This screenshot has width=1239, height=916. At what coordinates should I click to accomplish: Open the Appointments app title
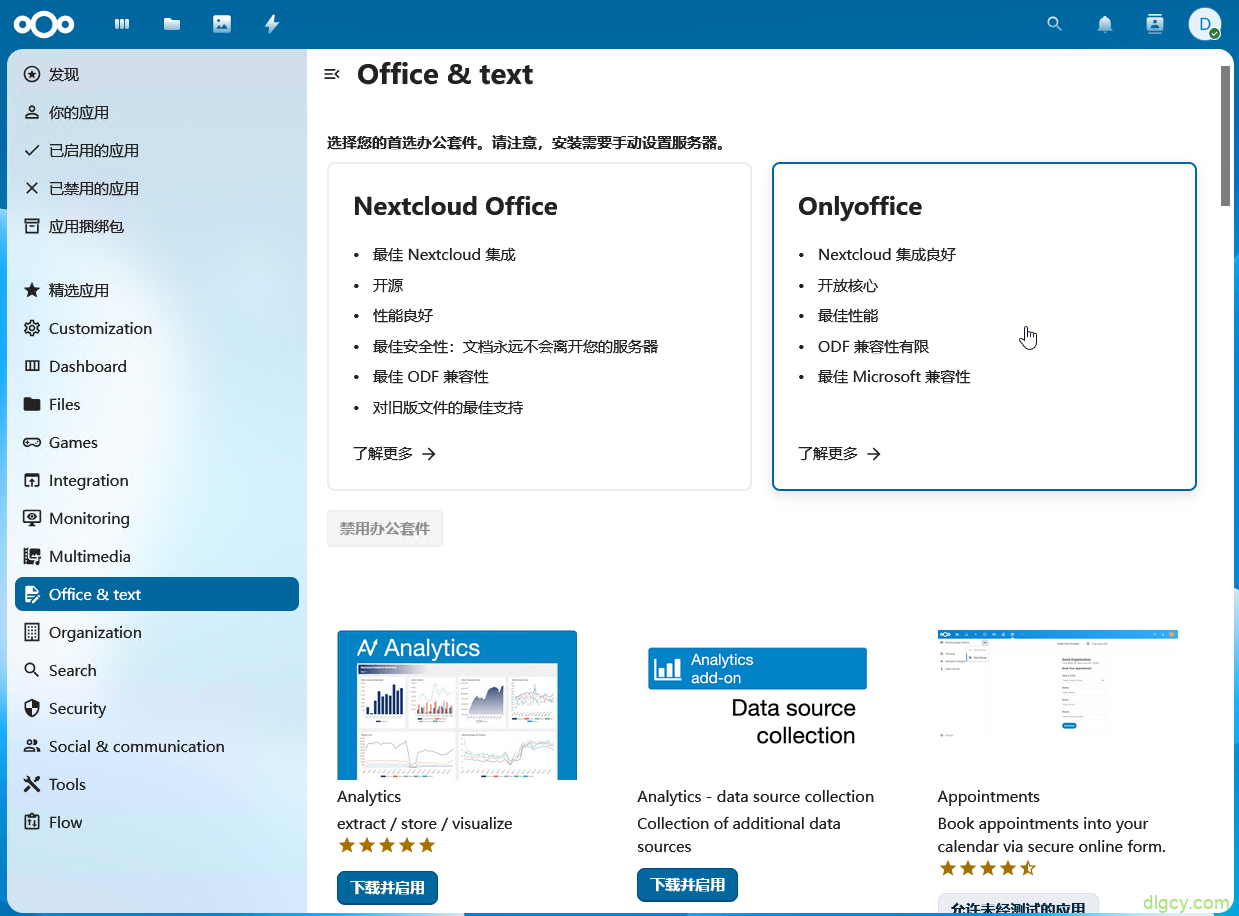click(989, 796)
